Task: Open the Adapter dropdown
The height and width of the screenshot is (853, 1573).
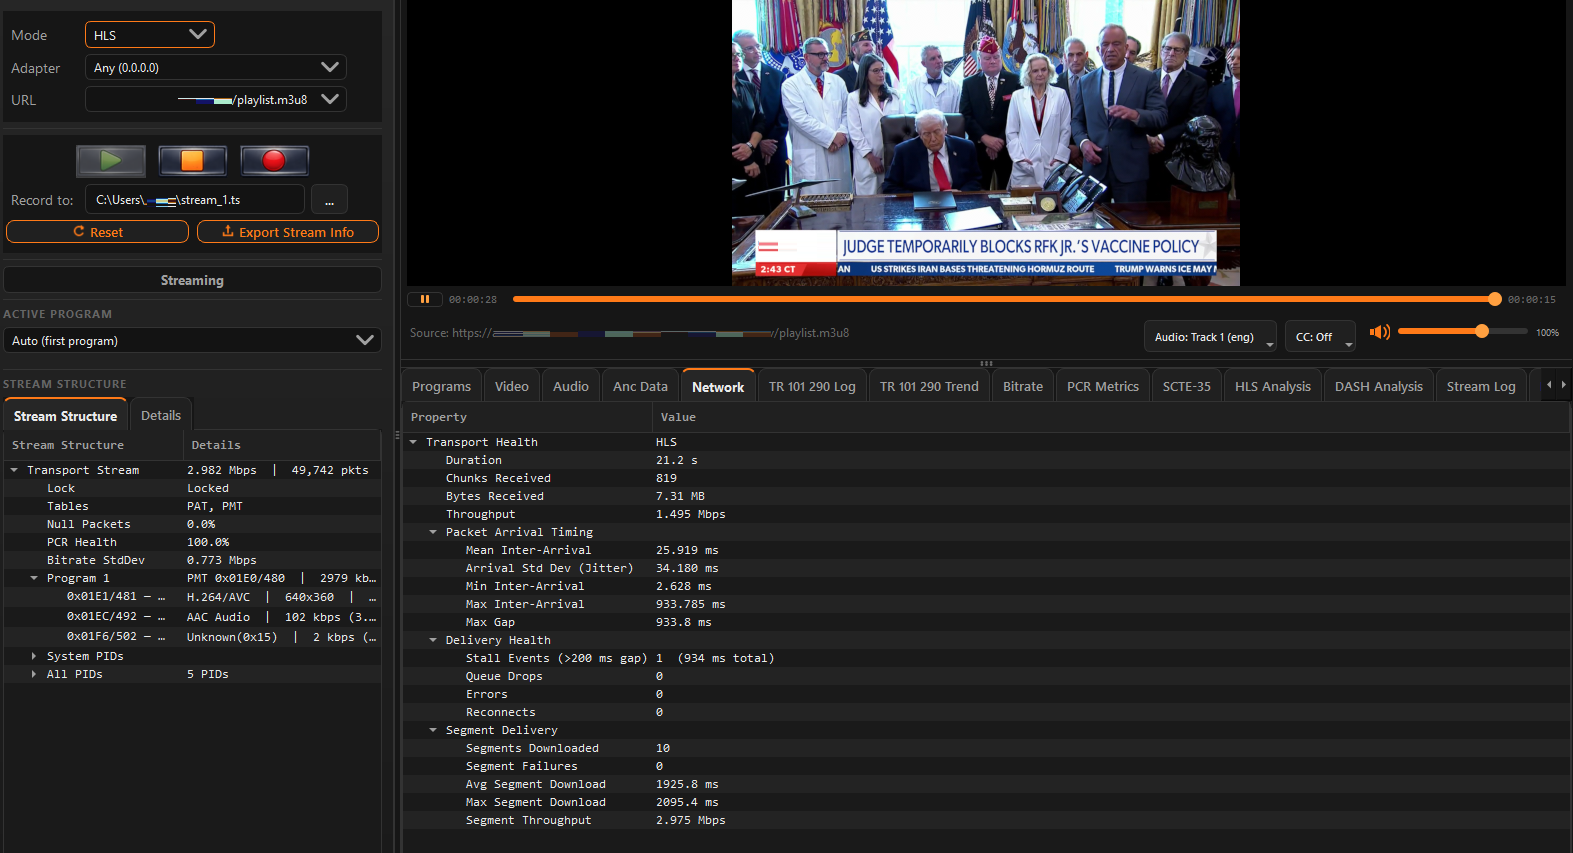Action: (216, 68)
